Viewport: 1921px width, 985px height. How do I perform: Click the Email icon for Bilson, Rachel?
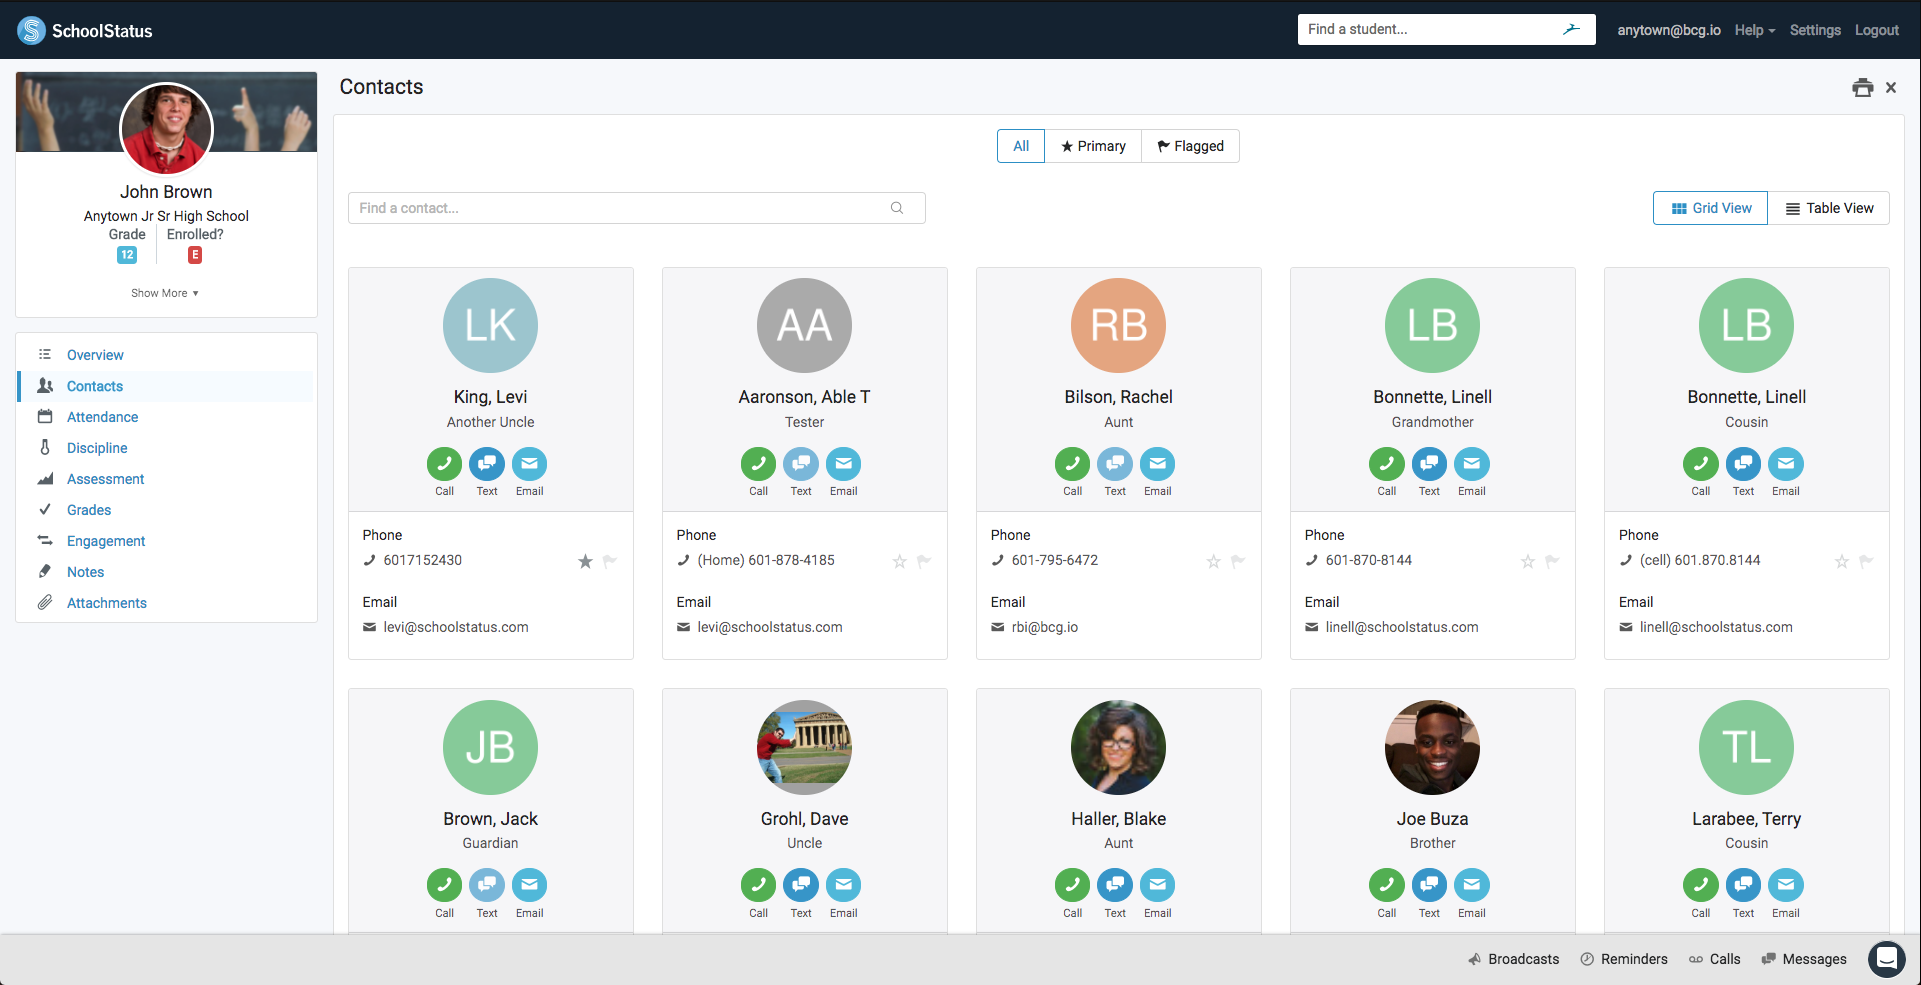click(1157, 464)
